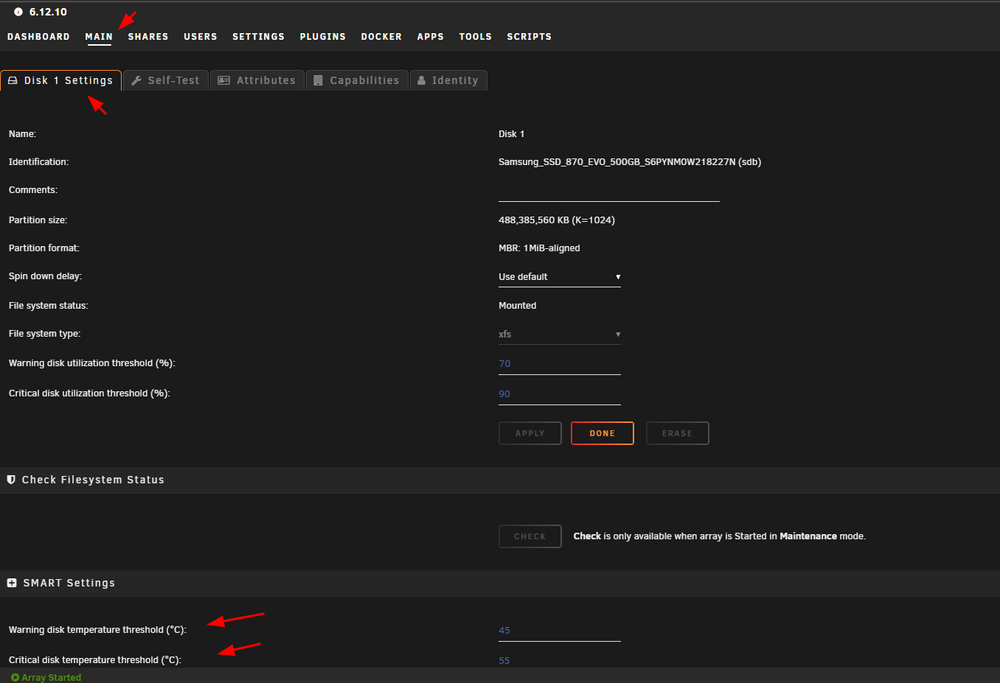
Task: Click the Check Filesystem Status section header
Action: 93,480
